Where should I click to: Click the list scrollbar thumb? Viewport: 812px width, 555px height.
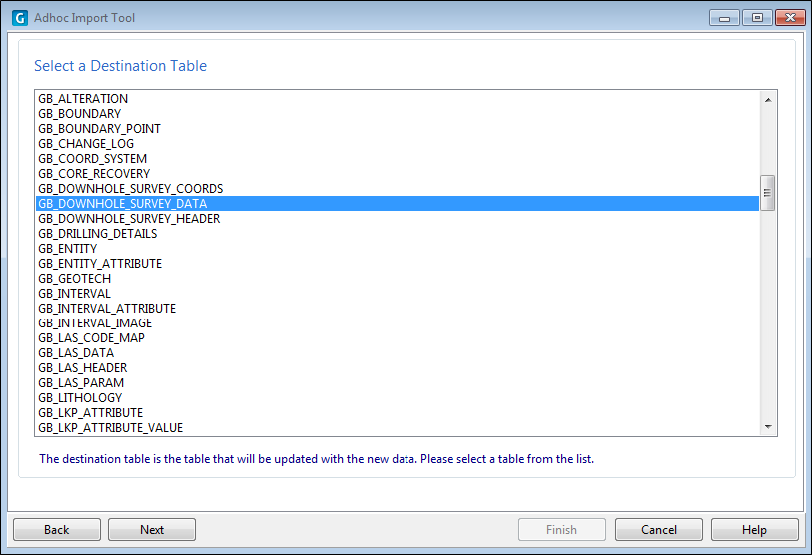(x=767, y=193)
